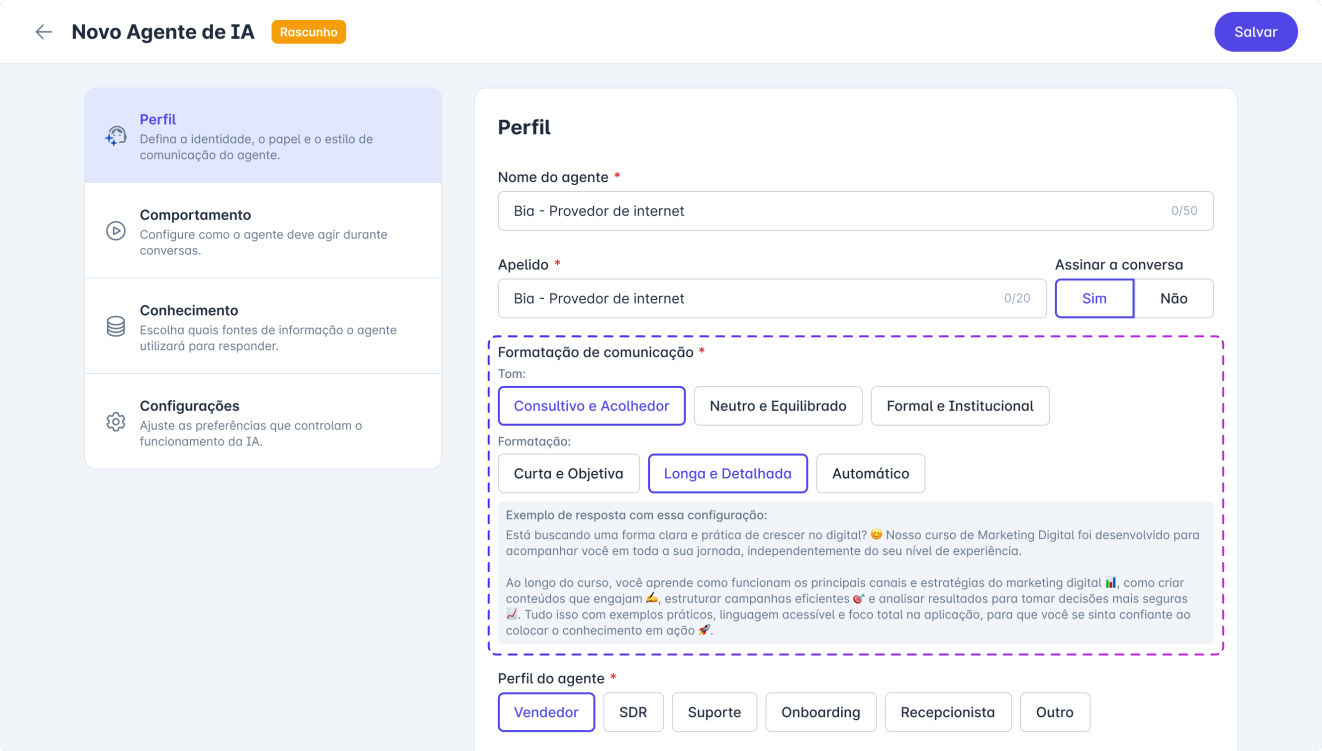Choose "SDR" under Perfil do agente
The height and width of the screenshot is (751, 1322).
[633, 711]
